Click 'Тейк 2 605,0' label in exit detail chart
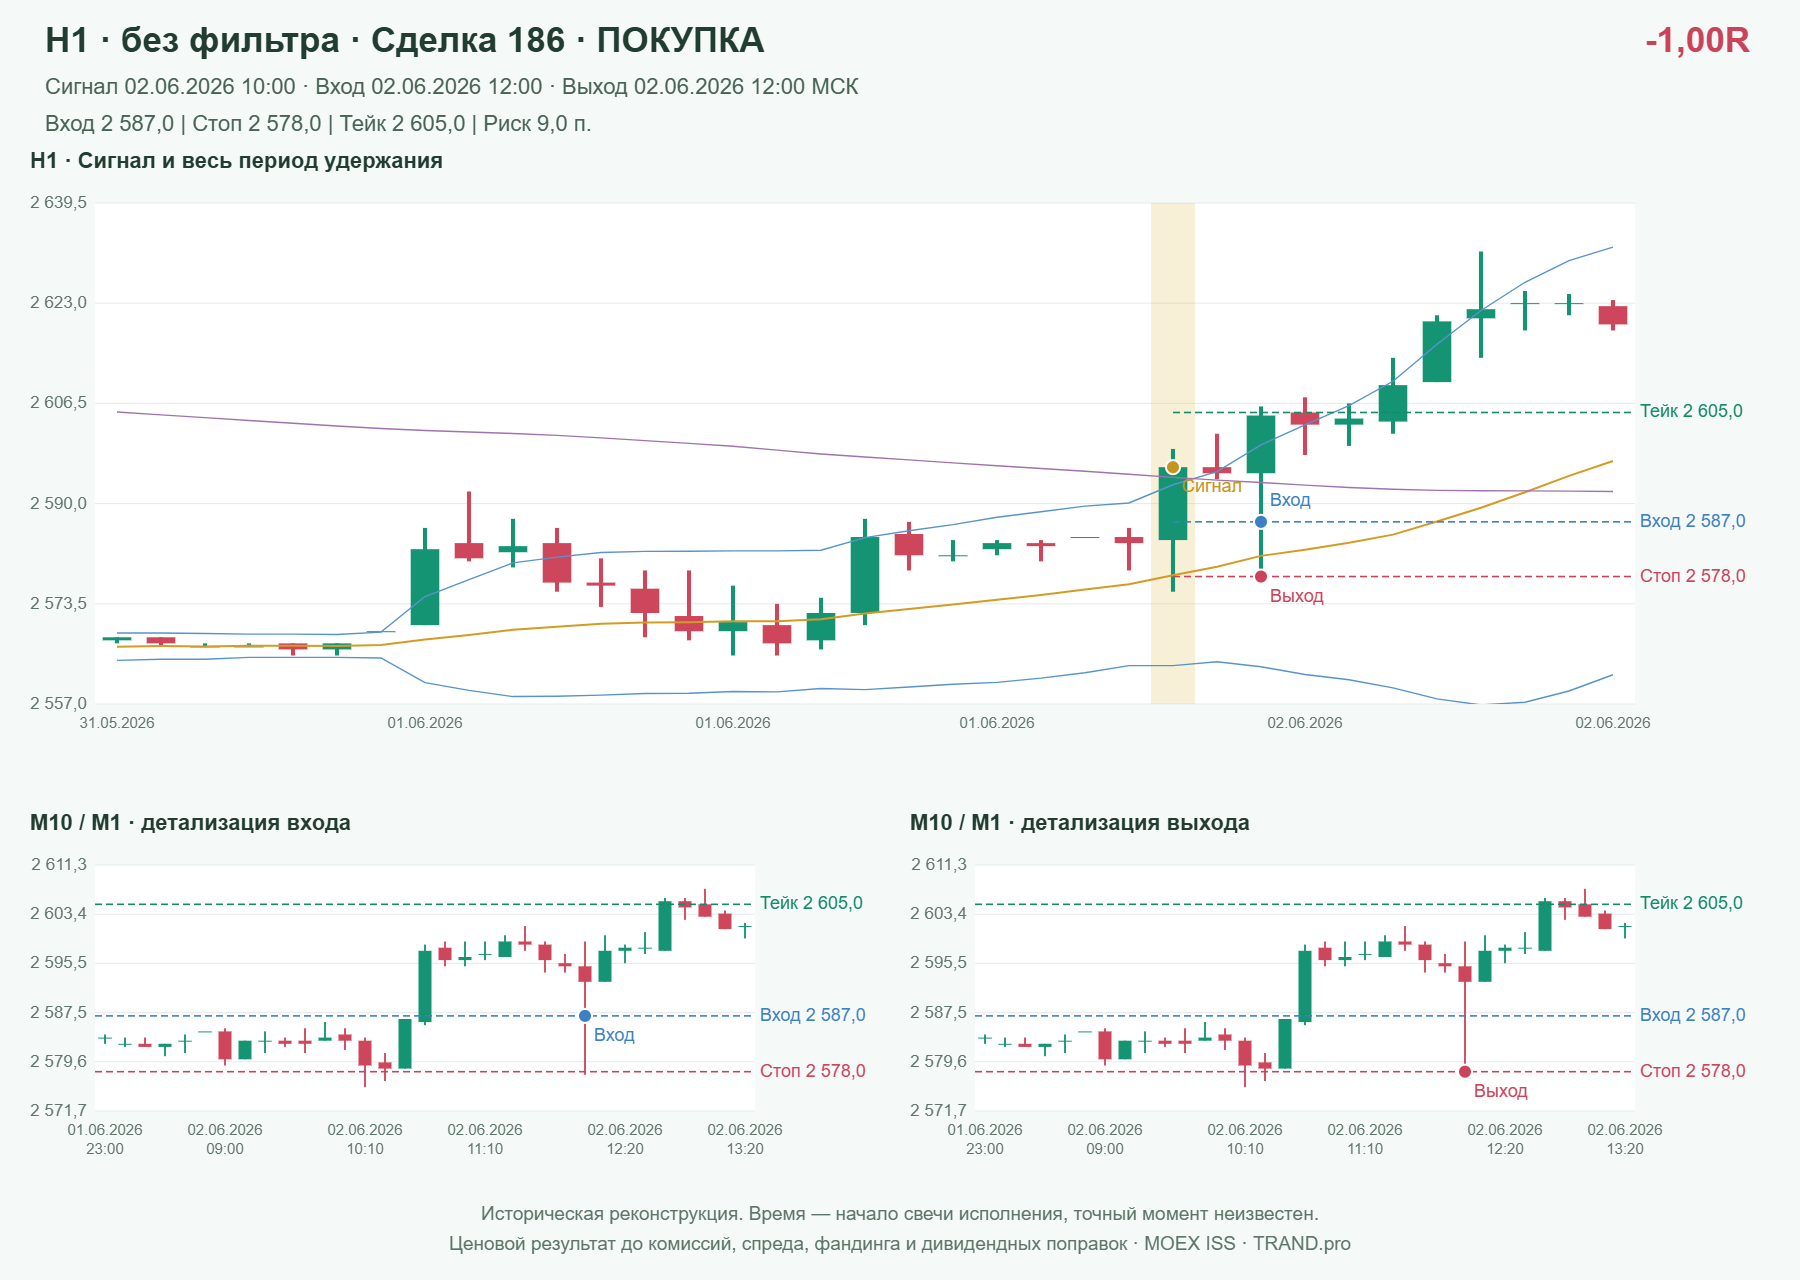This screenshot has width=1800, height=1280. coord(1691,903)
